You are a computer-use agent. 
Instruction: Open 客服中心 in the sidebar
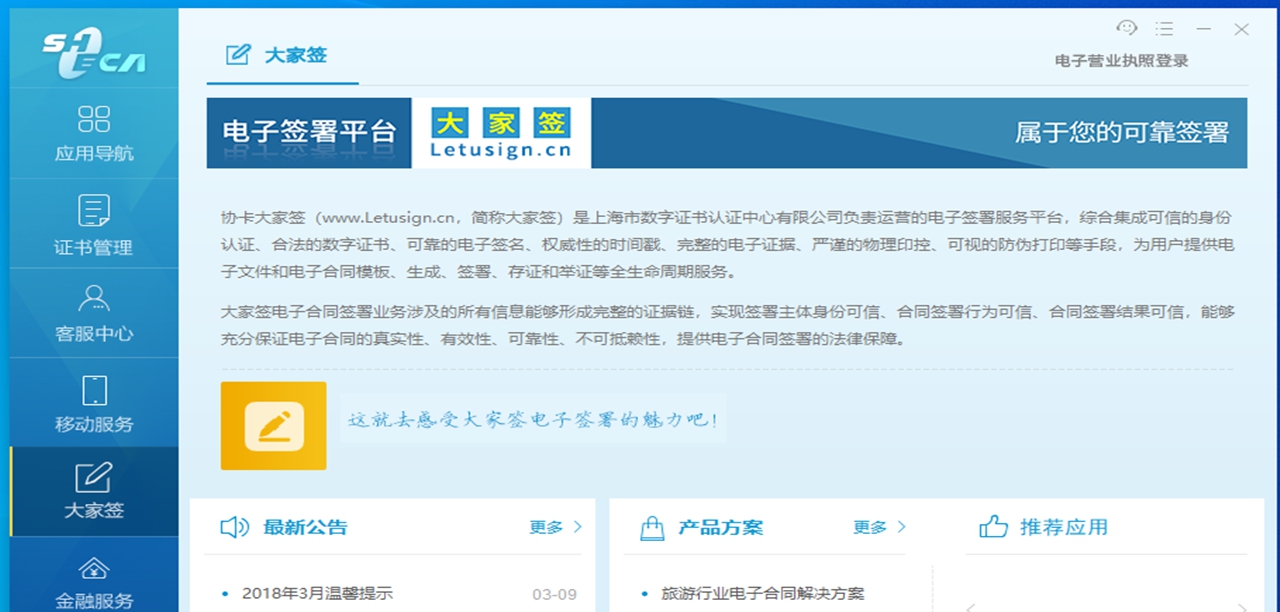point(94,313)
